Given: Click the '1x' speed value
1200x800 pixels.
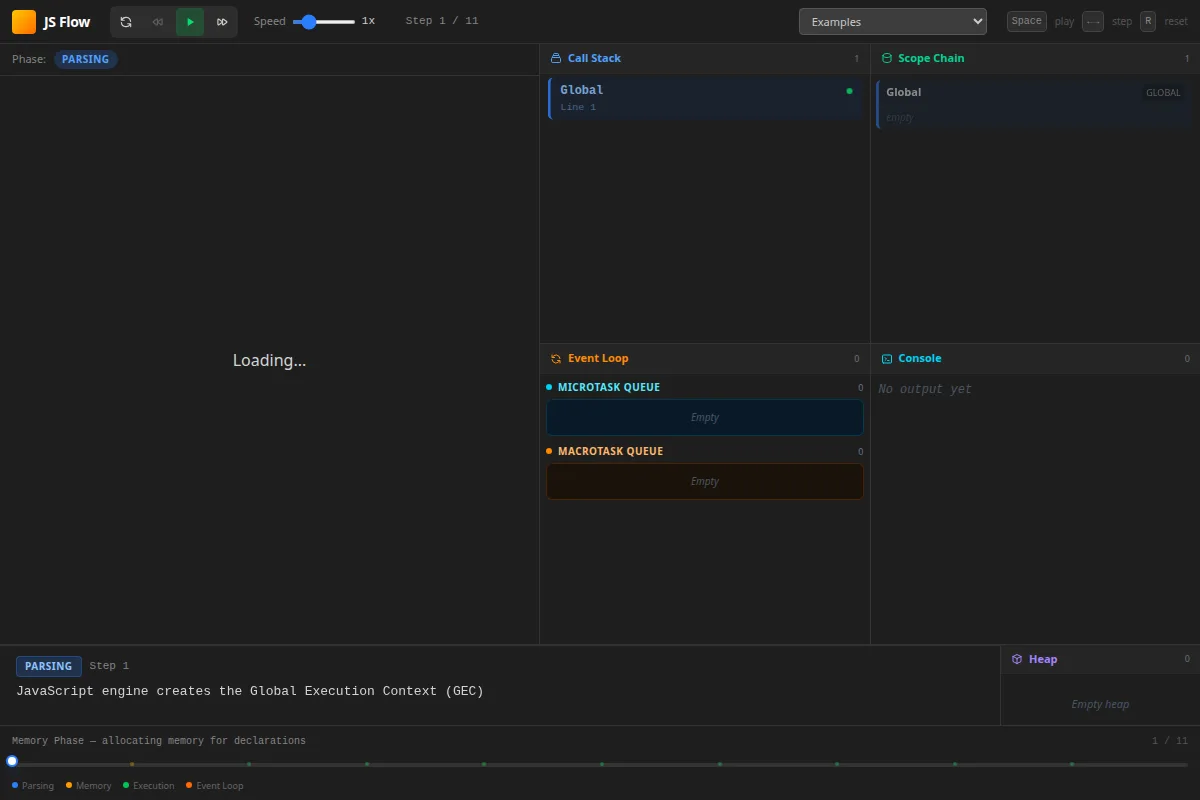Looking at the screenshot, I should coord(368,21).
